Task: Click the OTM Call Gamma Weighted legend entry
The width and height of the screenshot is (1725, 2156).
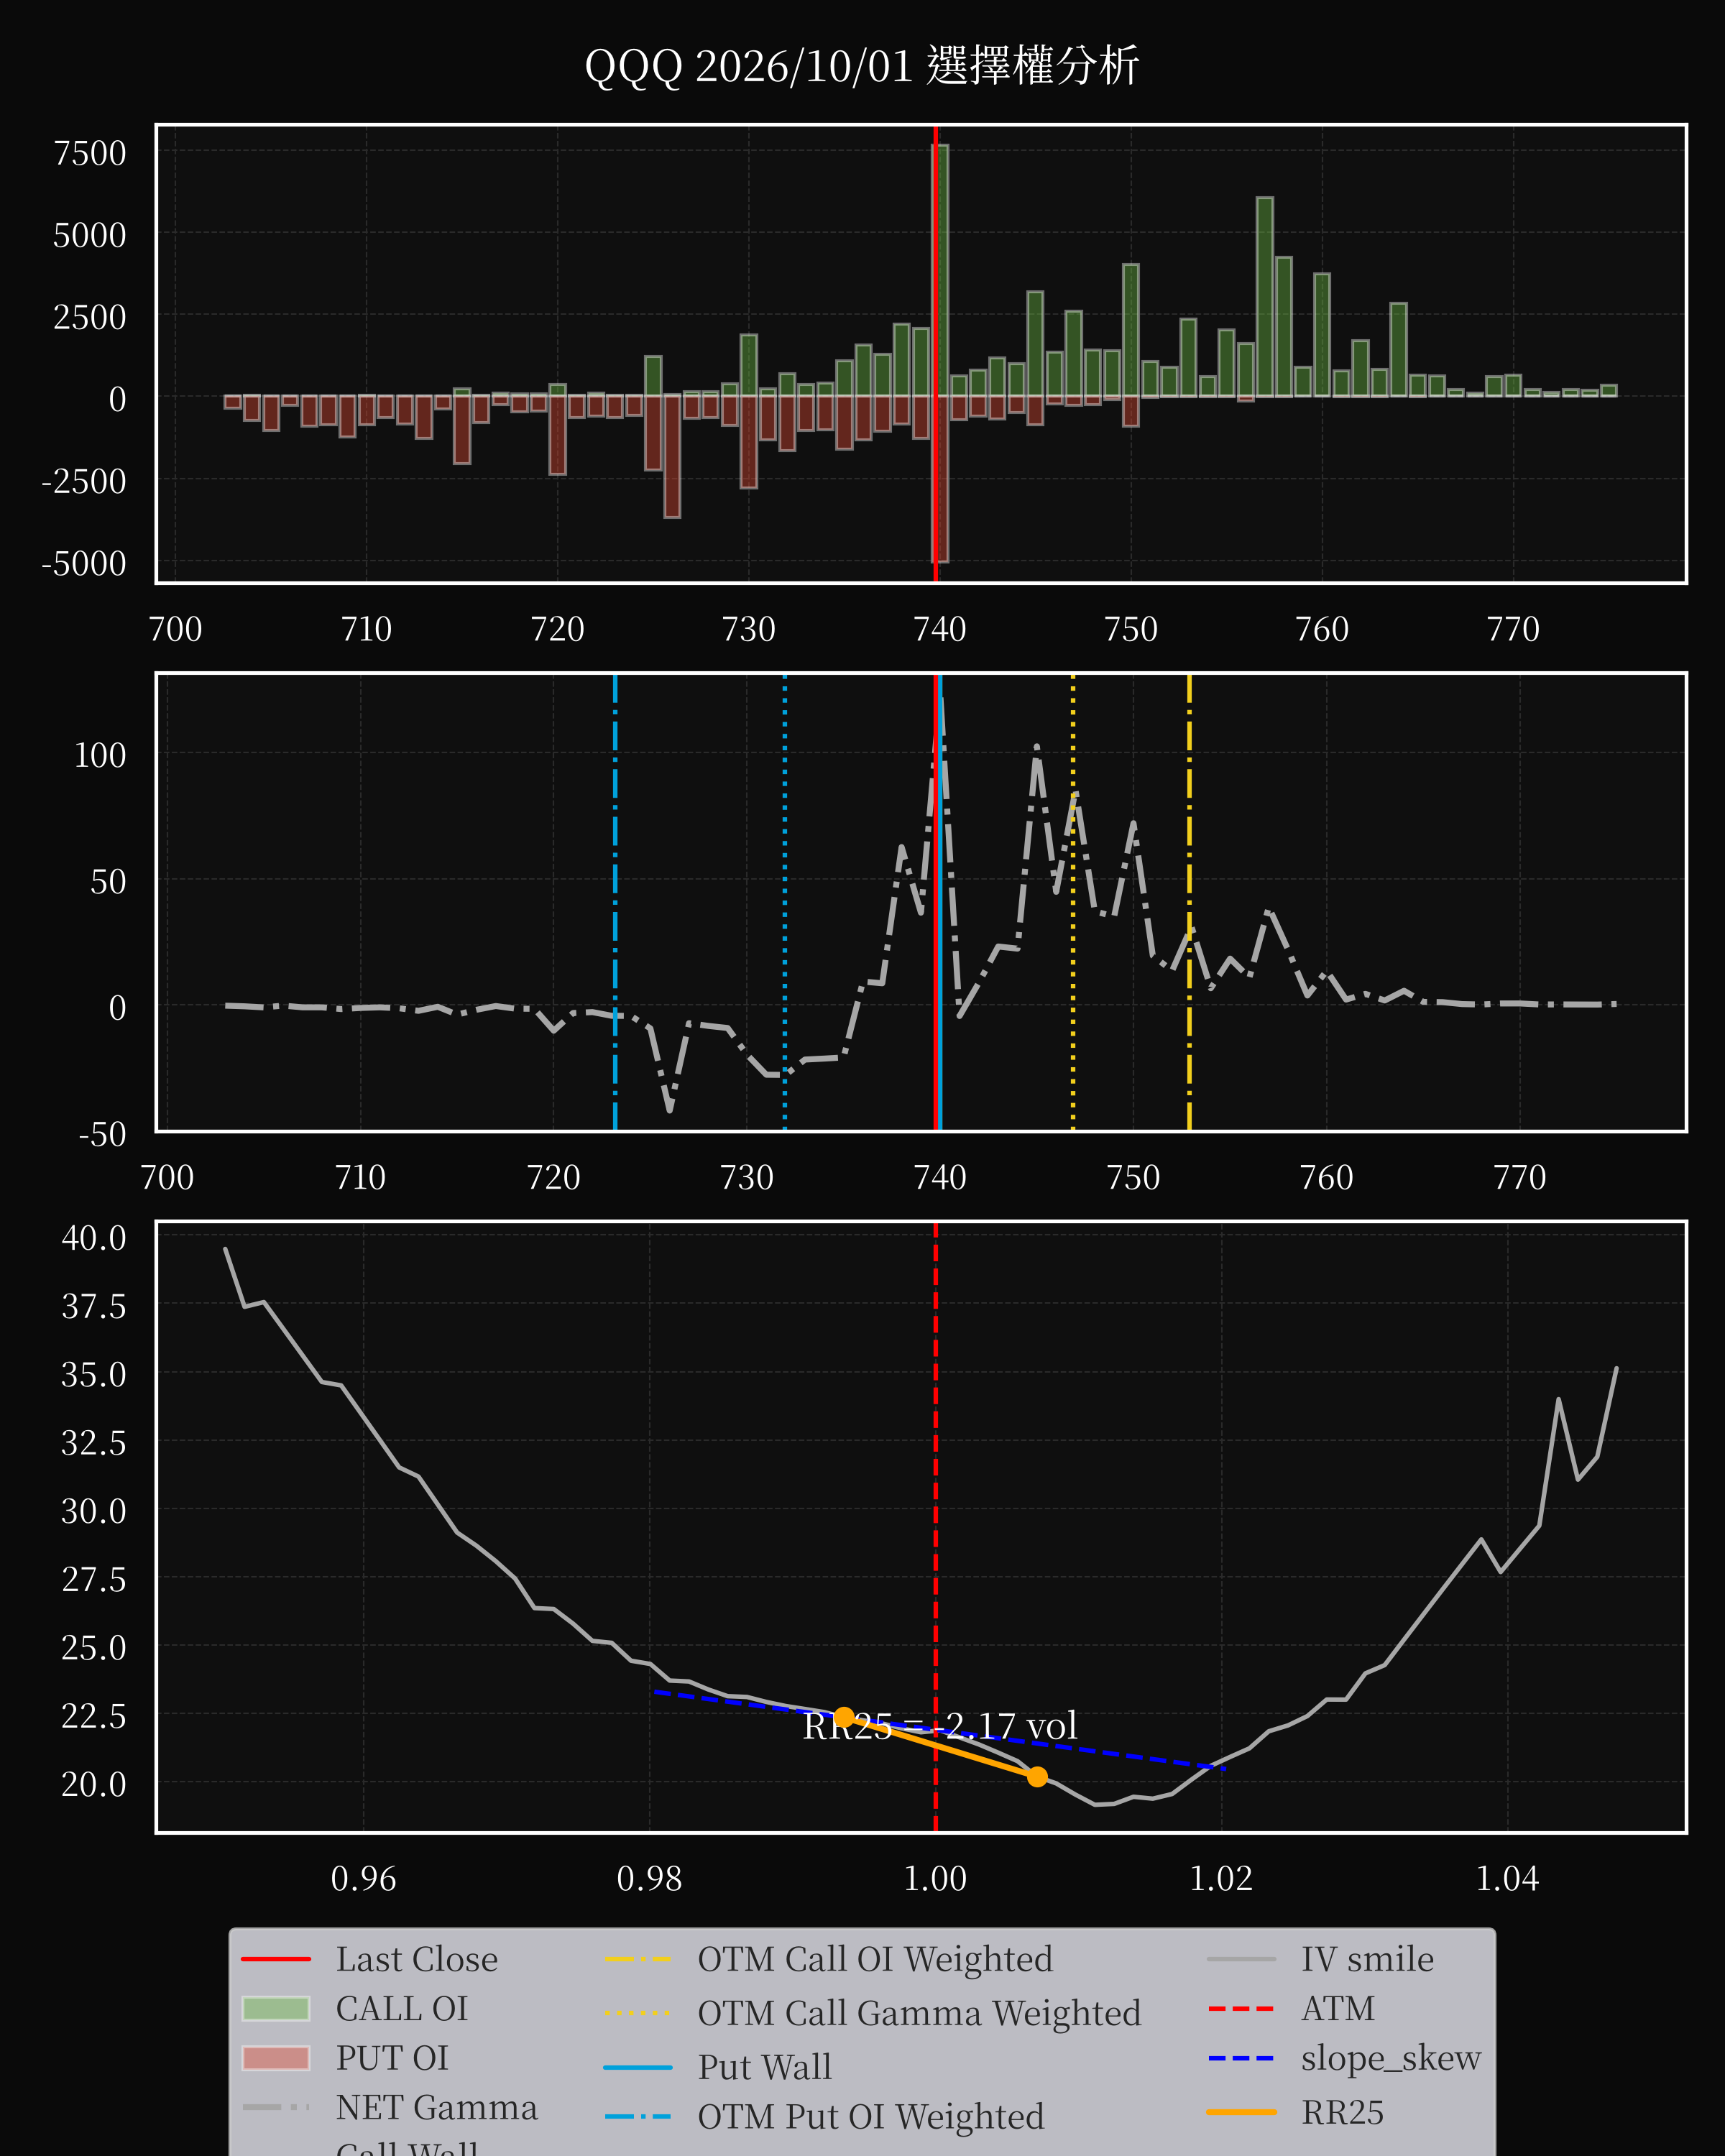Action: pyautogui.click(x=872, y=2013)
